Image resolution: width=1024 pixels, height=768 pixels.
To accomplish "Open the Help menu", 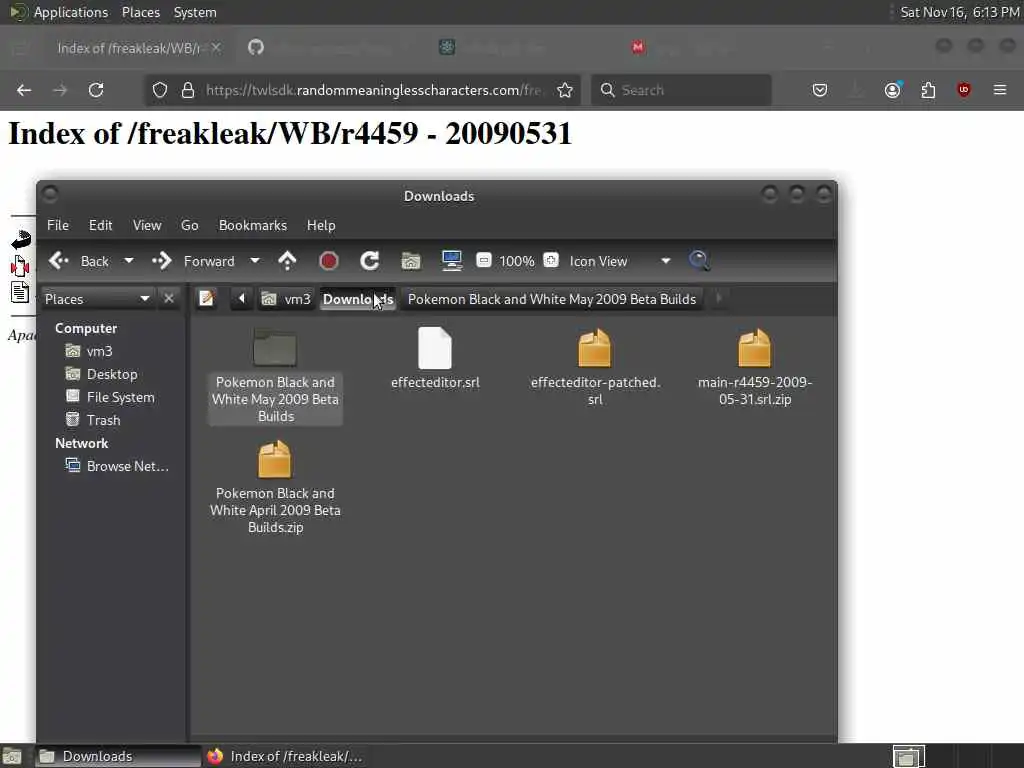I will [321, 225].
